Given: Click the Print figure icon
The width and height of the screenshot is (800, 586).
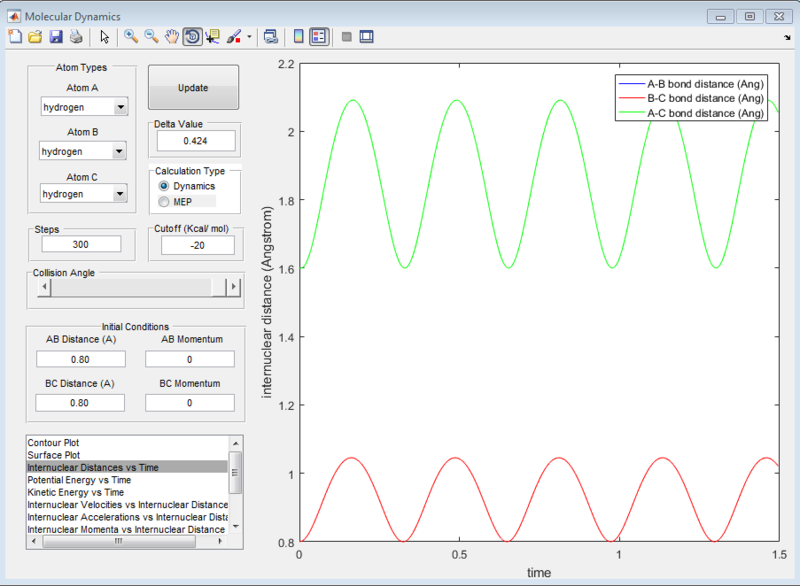Looking at the screenshot, I should (78, 36).
